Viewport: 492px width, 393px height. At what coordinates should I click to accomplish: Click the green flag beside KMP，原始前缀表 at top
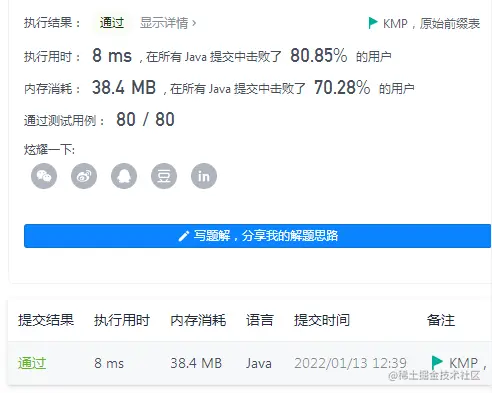point(373,23)
